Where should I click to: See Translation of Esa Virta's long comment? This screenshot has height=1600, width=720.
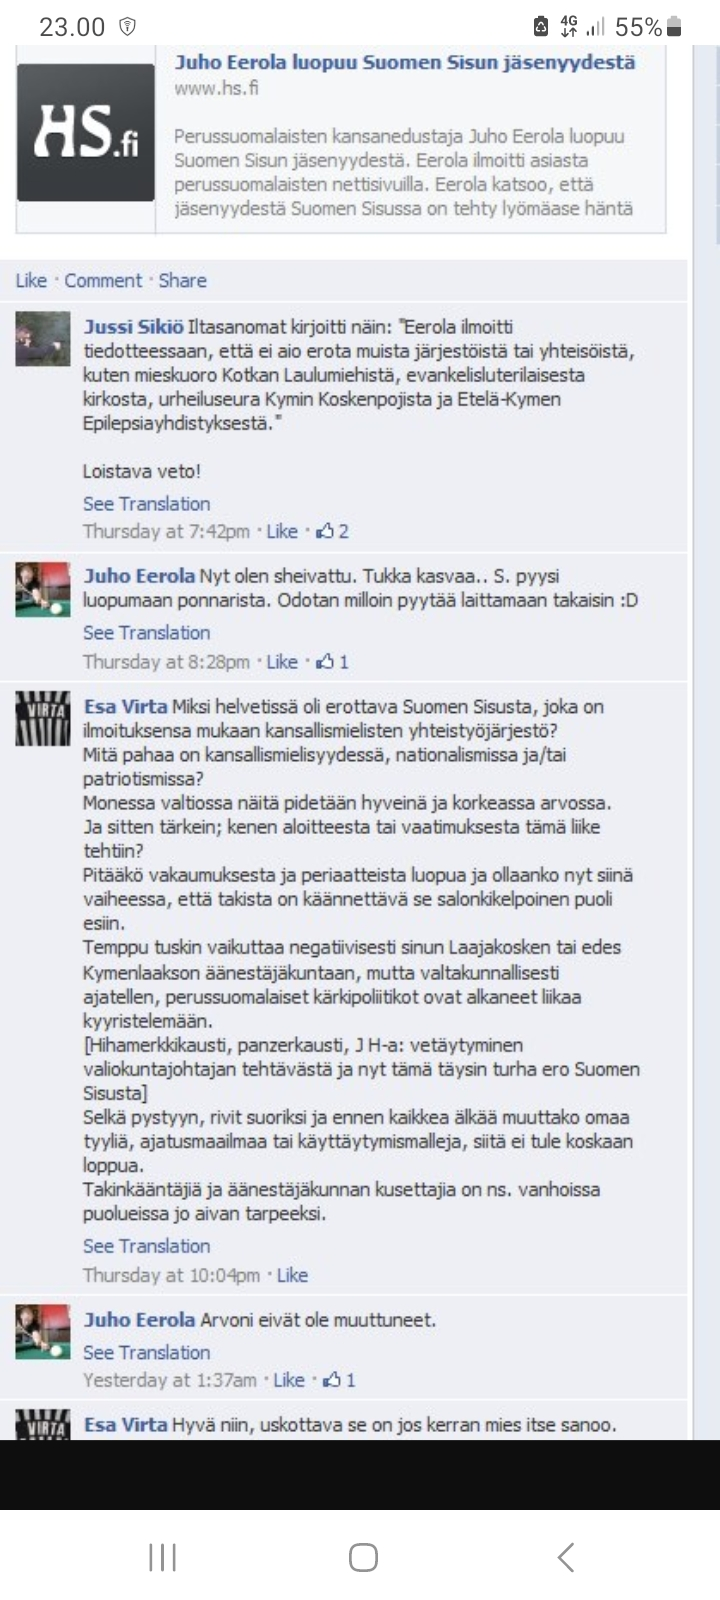146,1247
